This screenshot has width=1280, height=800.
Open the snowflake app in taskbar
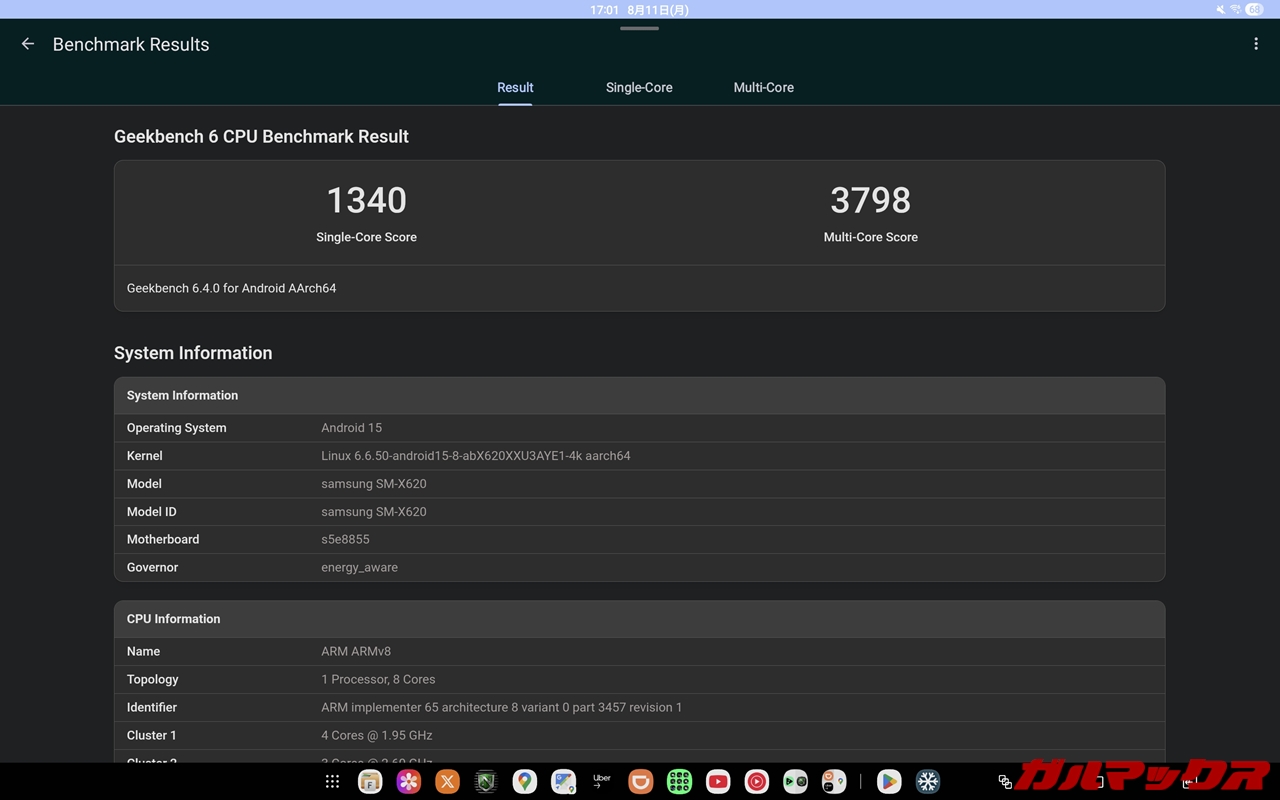pyautogui.click(x=928, y=782)
